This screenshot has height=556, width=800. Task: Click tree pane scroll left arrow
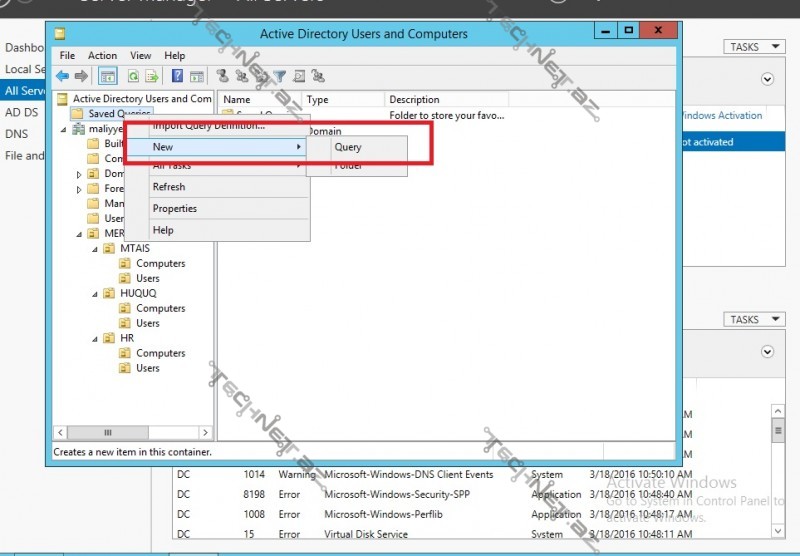(x=60, y=433)
